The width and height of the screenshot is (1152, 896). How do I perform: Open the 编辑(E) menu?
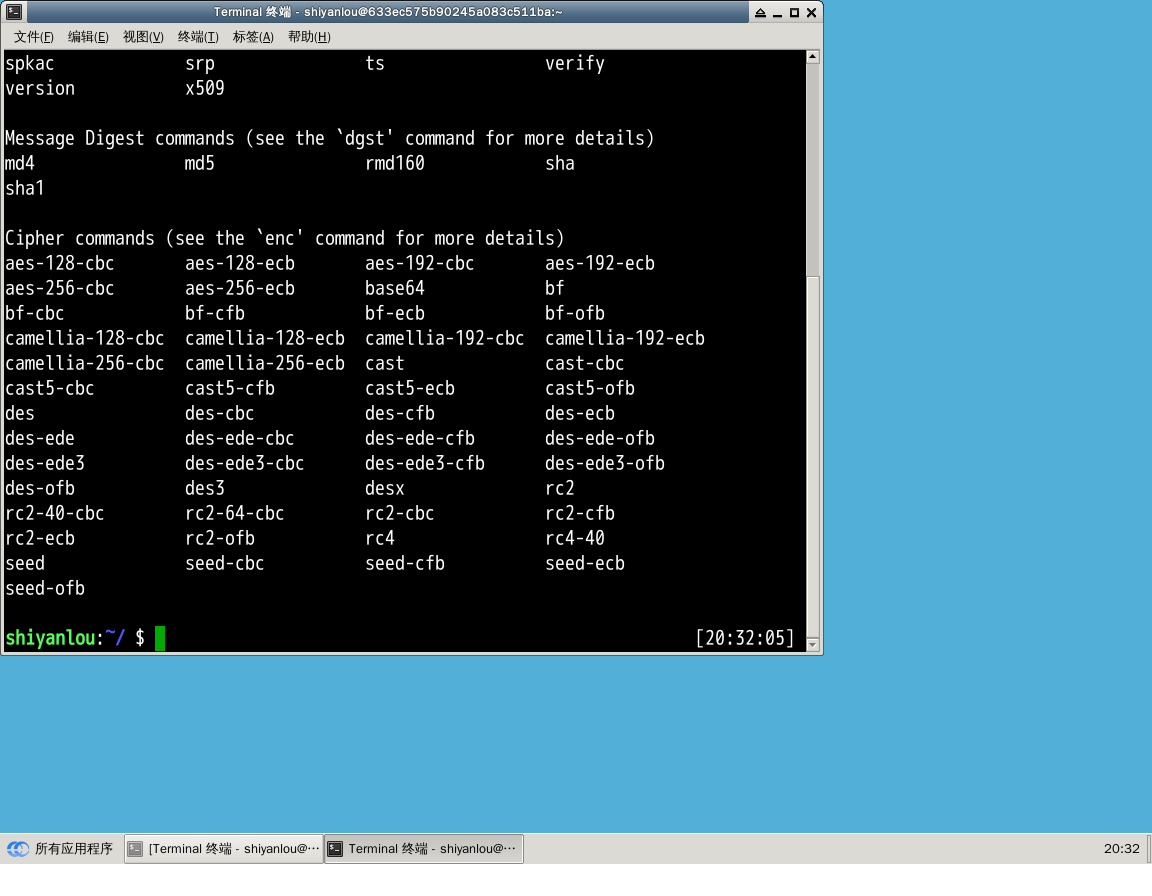88,37
